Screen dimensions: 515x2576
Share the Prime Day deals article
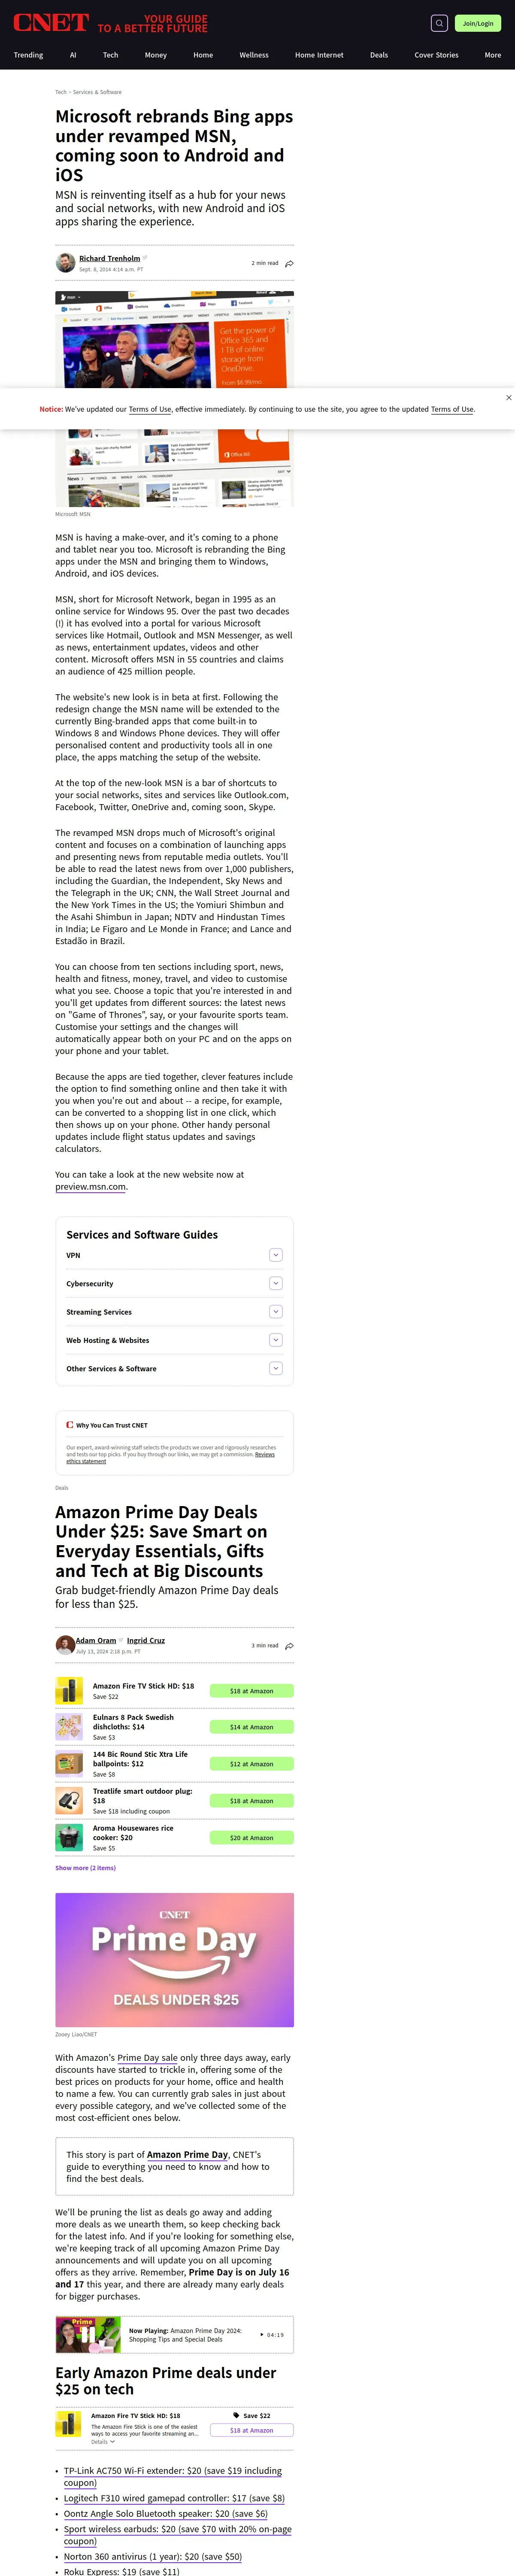[x=289, y=1646]
